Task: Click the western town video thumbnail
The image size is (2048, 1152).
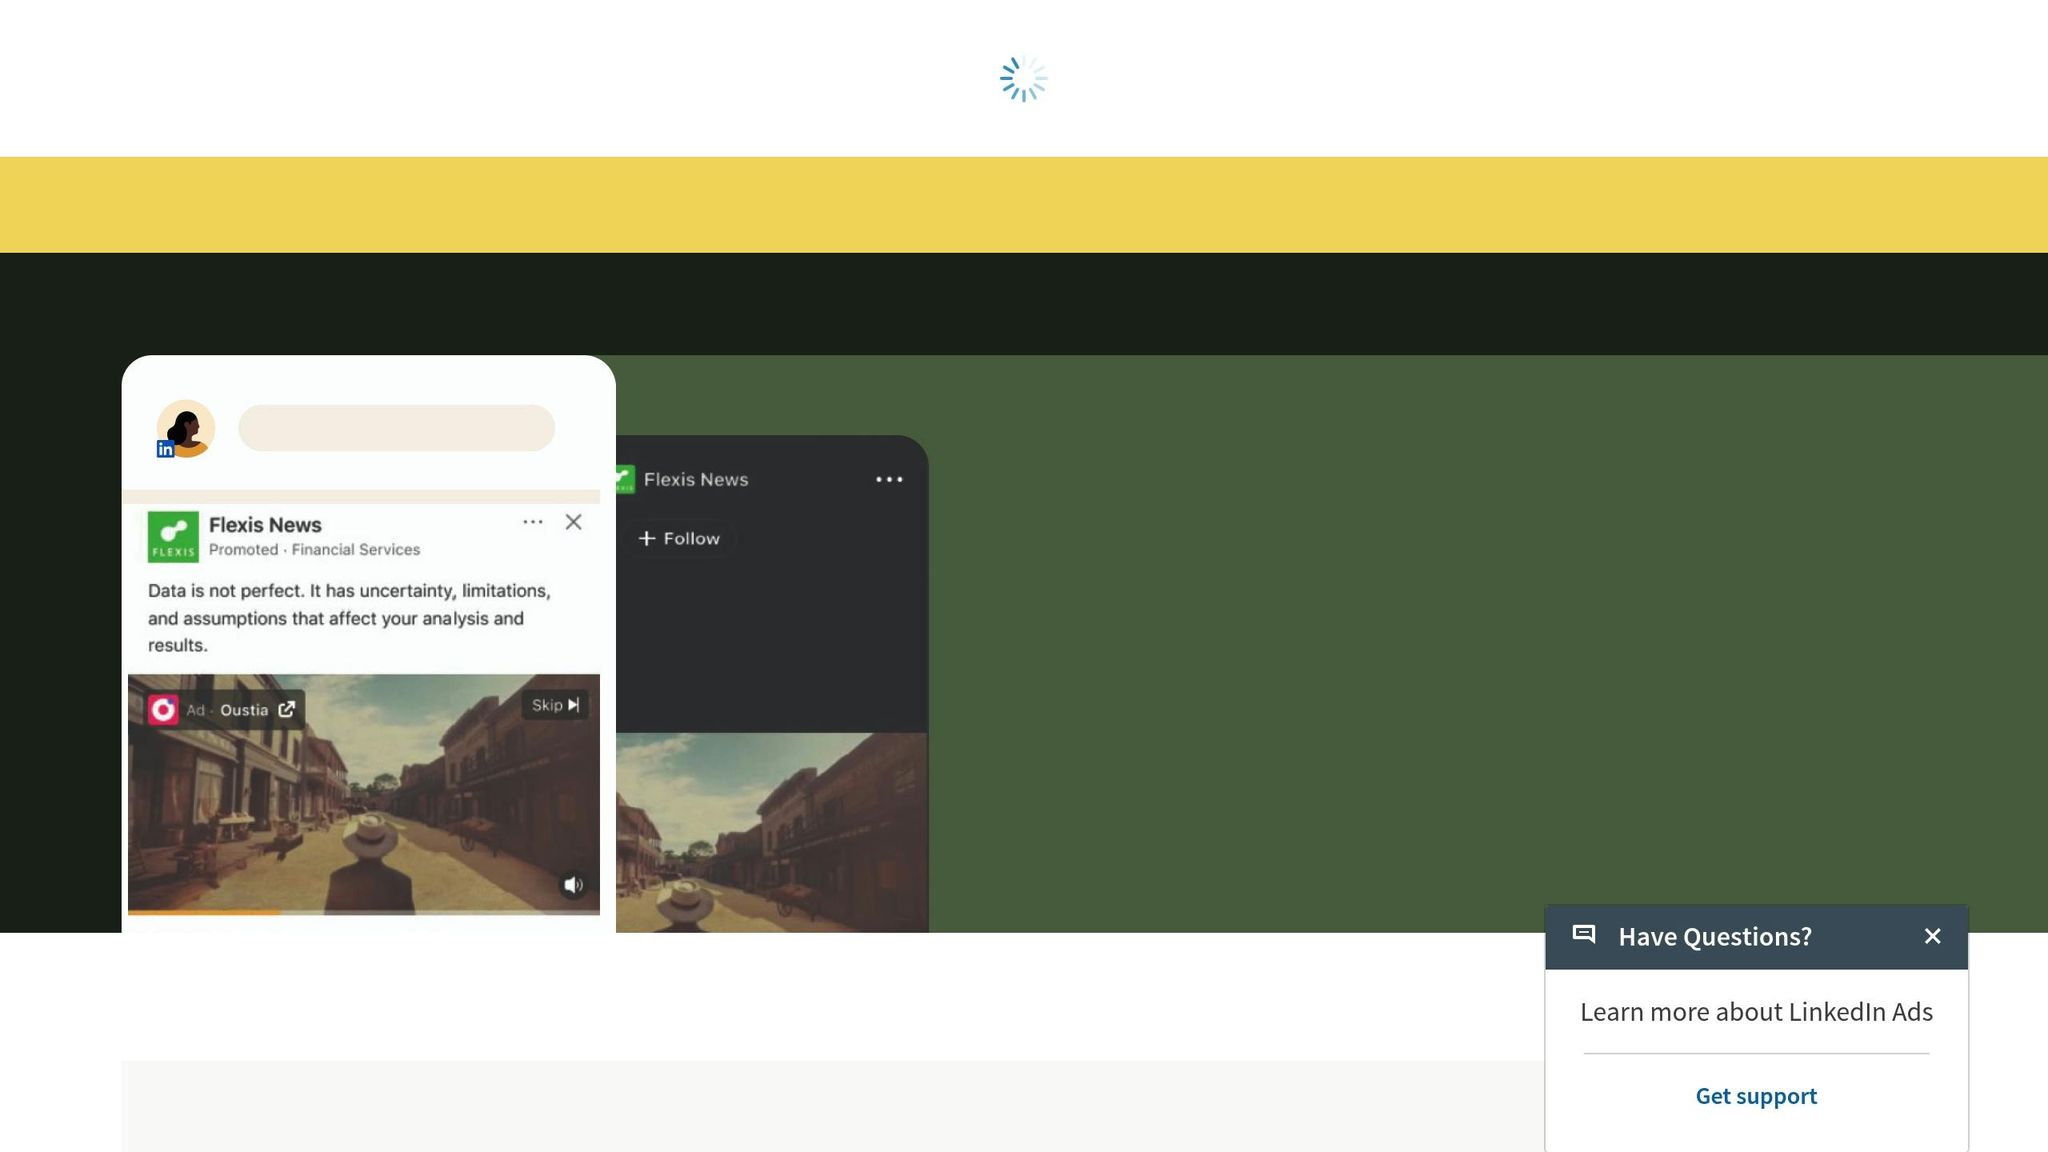Action: (363, 800)
